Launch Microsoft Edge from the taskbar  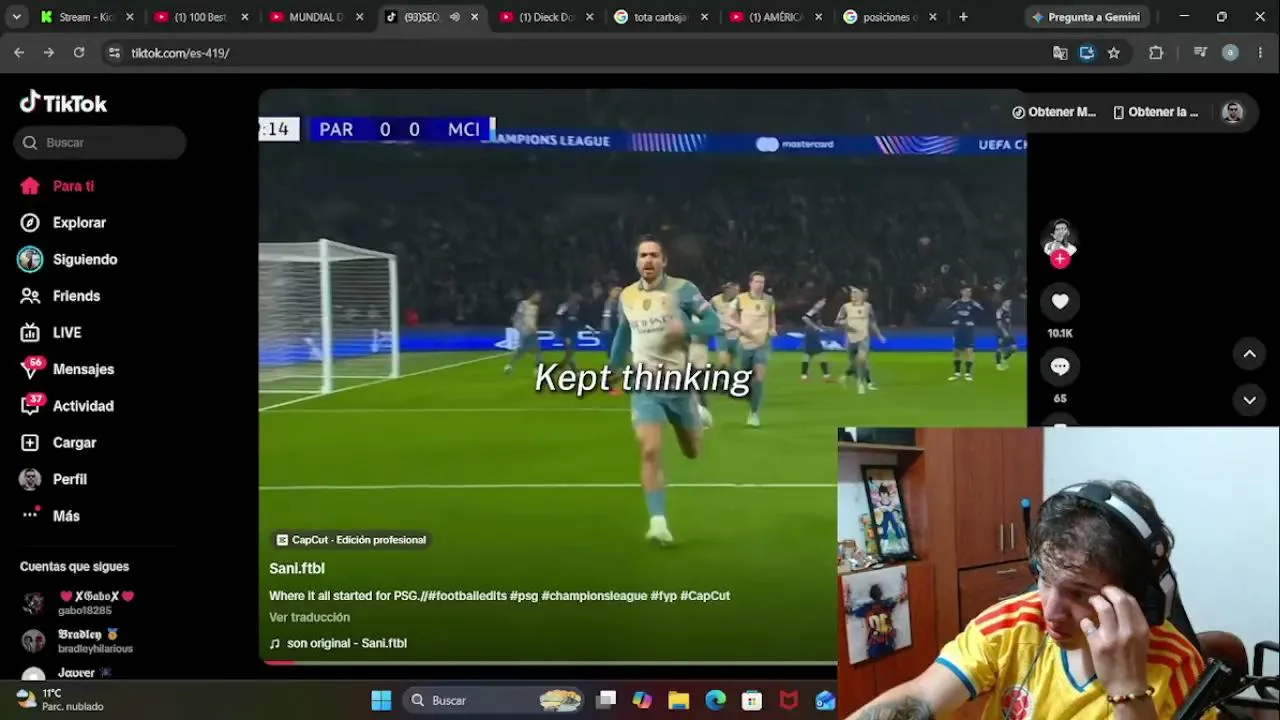[715, 700]
